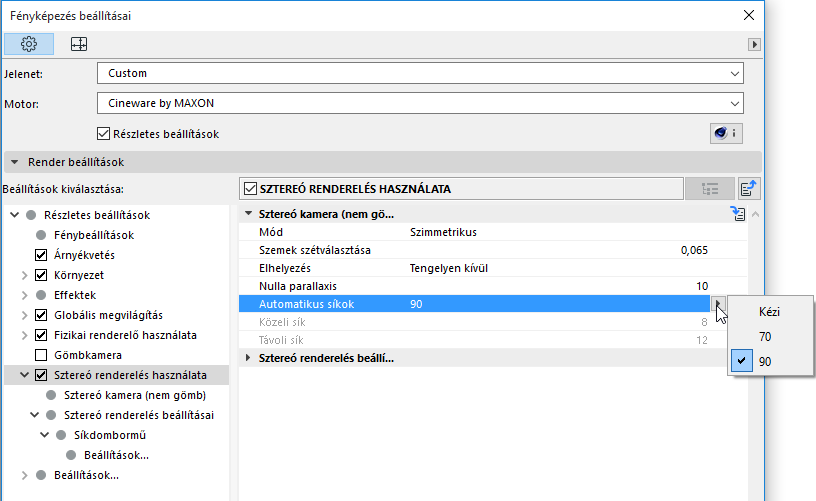Expand the Effektek tree node

pyautogui.click(x=24, y=295)
